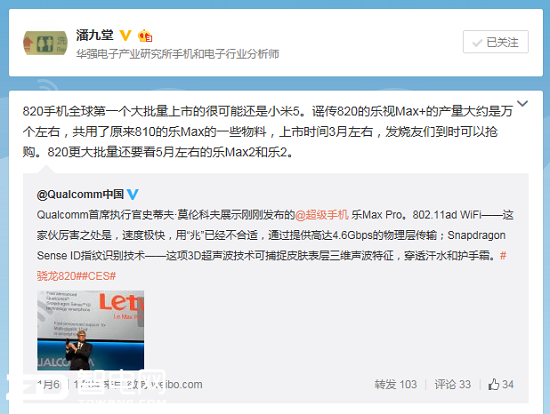
Task: Expand the post options chevron arrow
Action: [522, 104]
